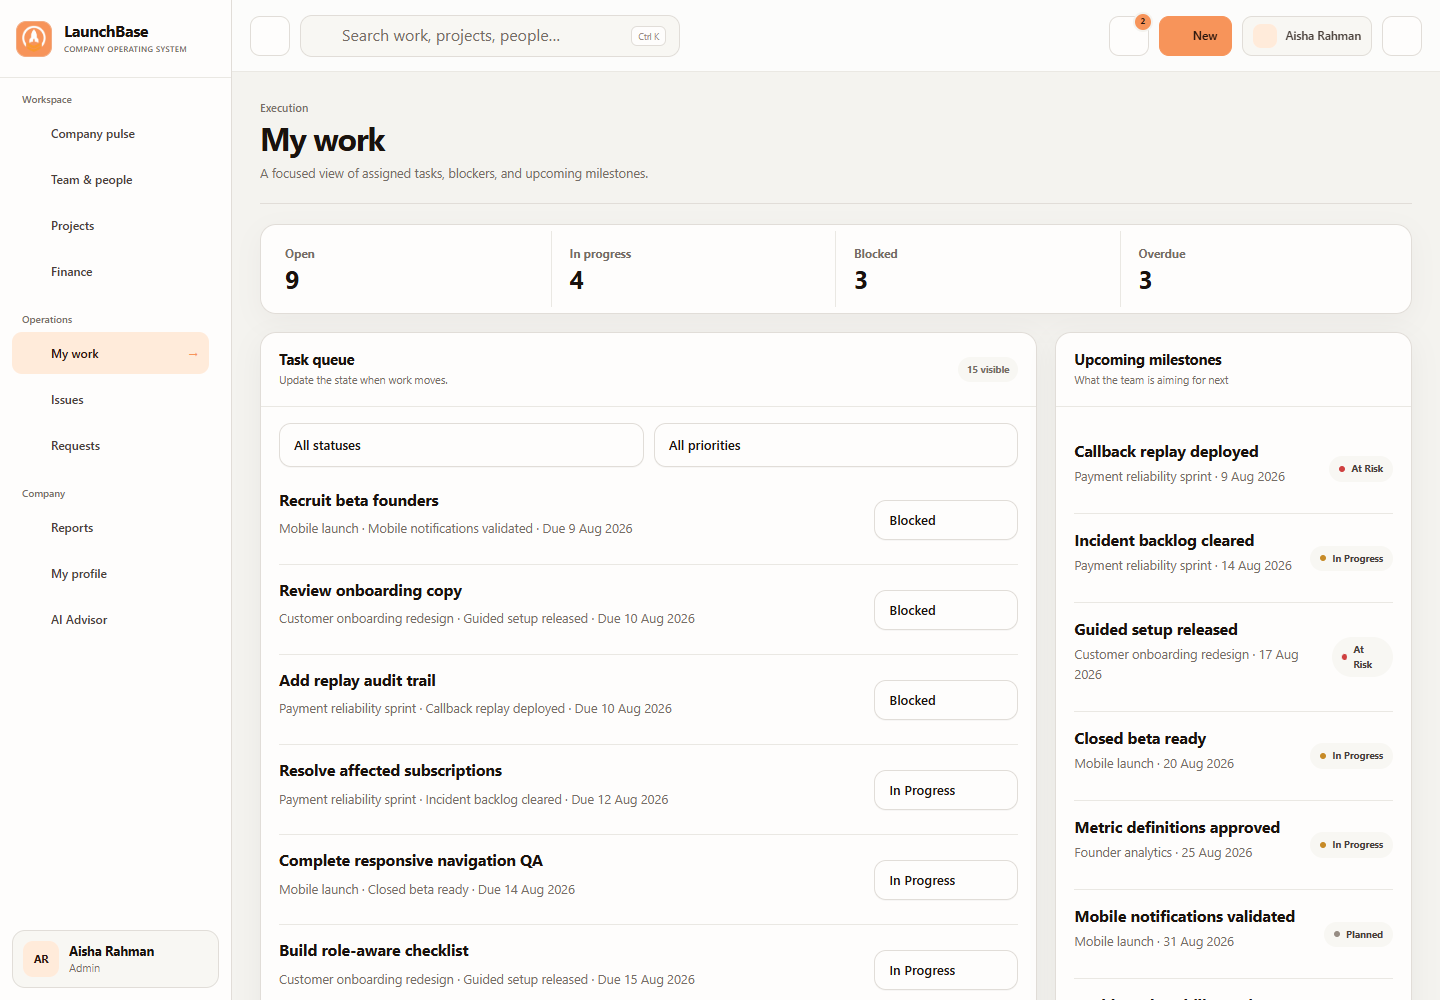Click the Aisha Rahman Admin card in sidebar

[x=115, y=959]
